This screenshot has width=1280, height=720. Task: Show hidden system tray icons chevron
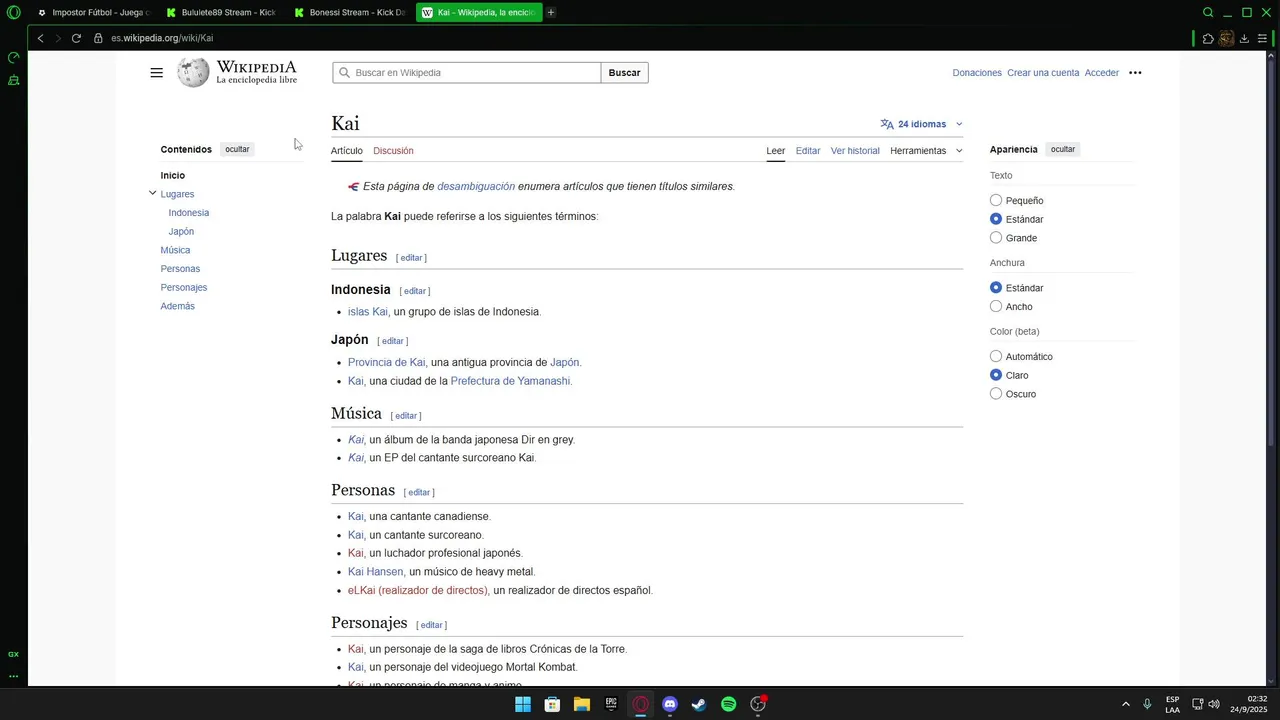point(1125,704)
